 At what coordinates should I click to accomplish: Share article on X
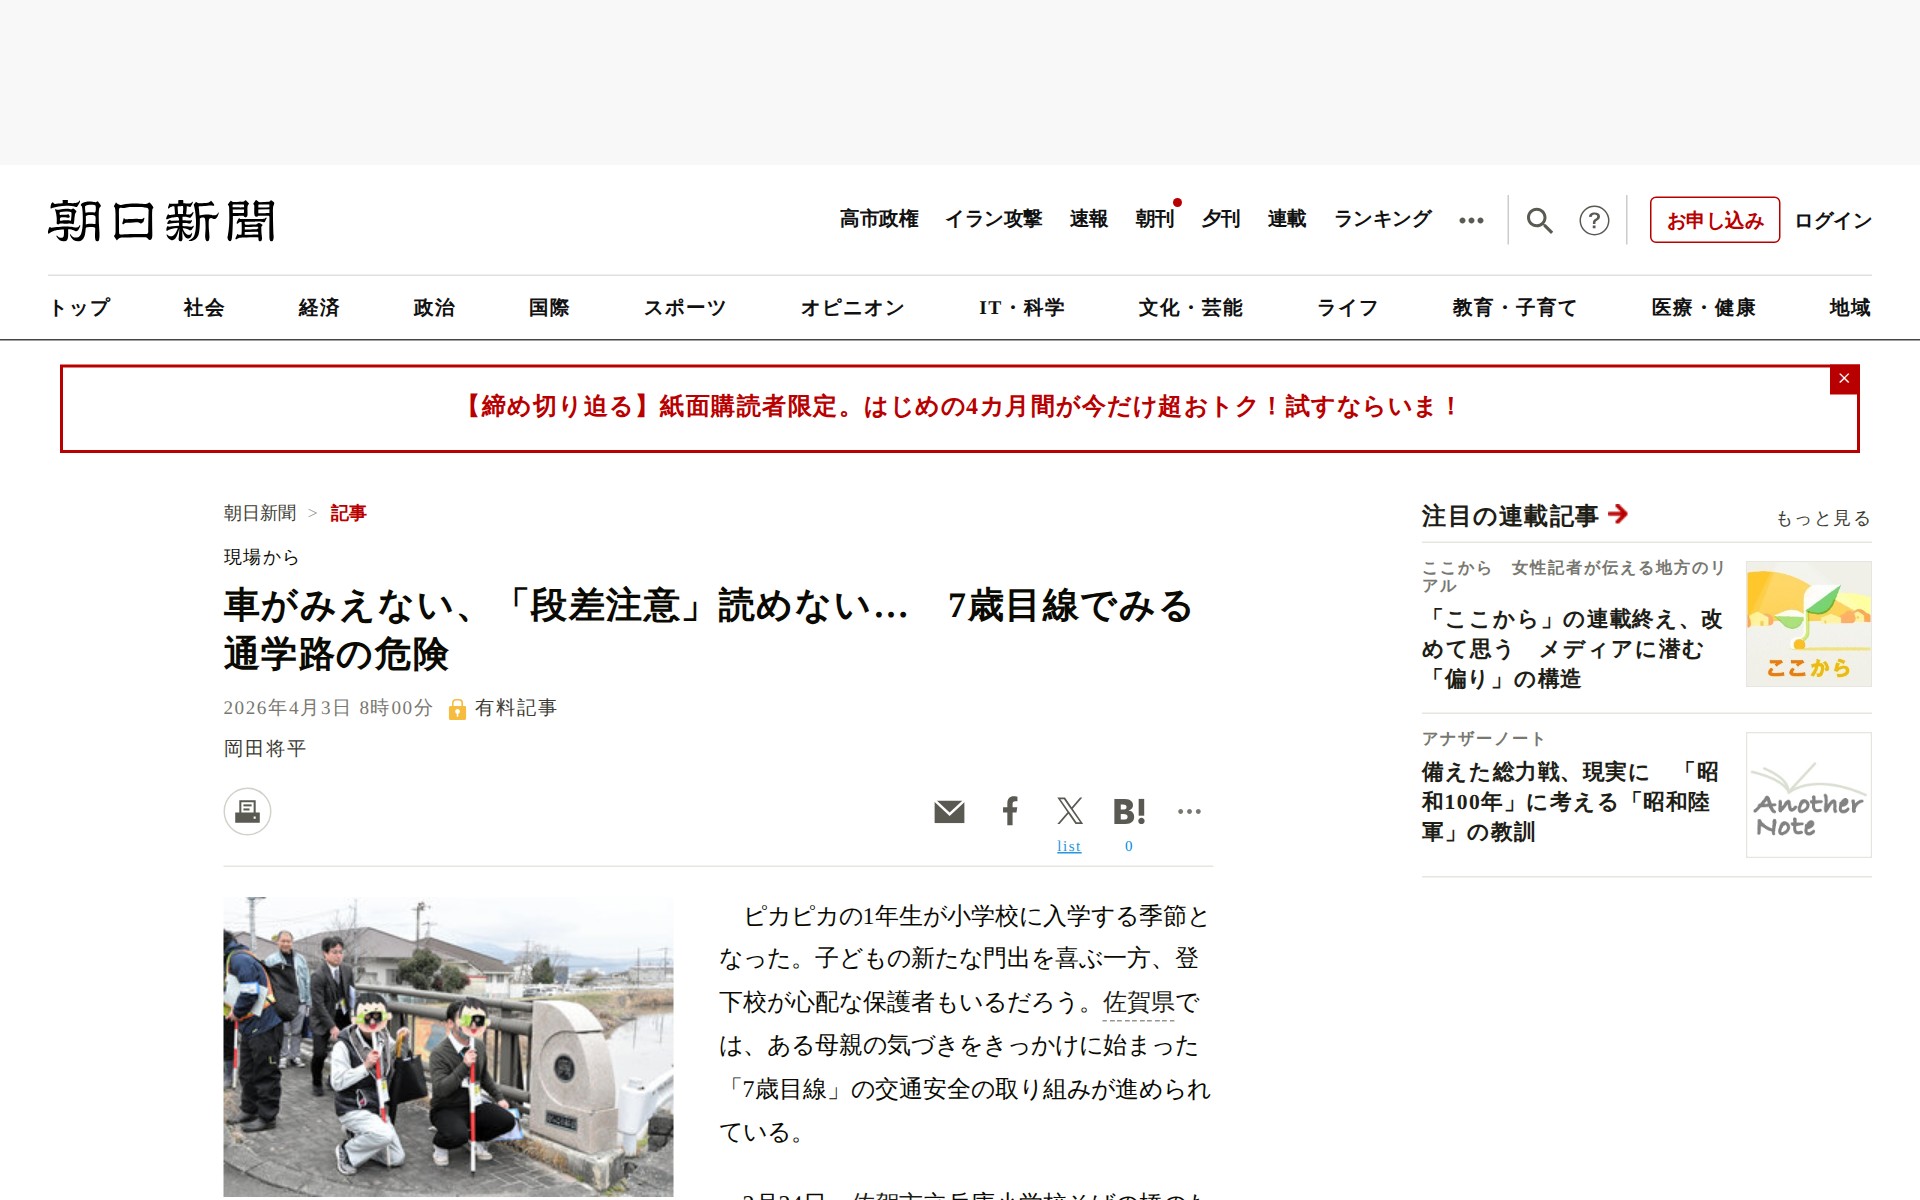coord(1069,811)
